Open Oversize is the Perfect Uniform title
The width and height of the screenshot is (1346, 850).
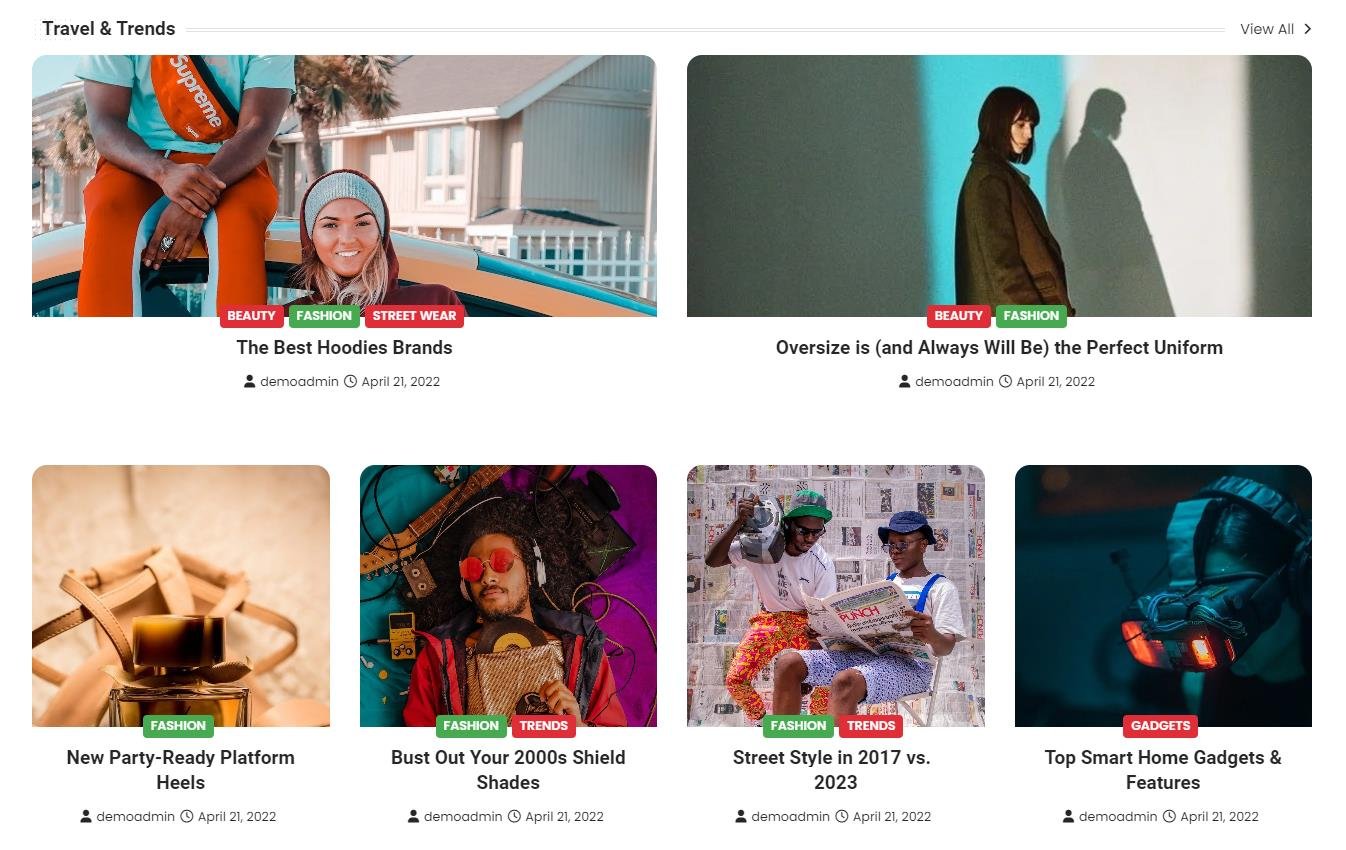[999, 348]
